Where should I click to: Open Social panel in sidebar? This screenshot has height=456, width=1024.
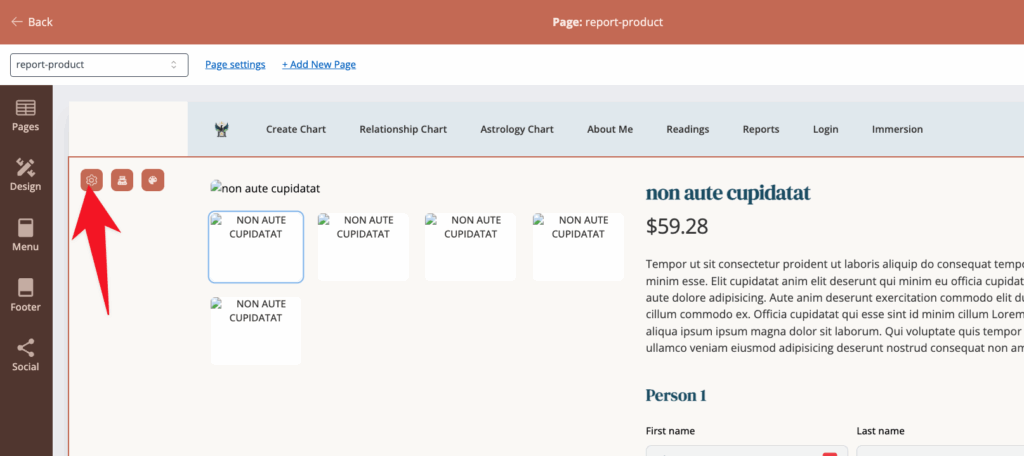25,355
